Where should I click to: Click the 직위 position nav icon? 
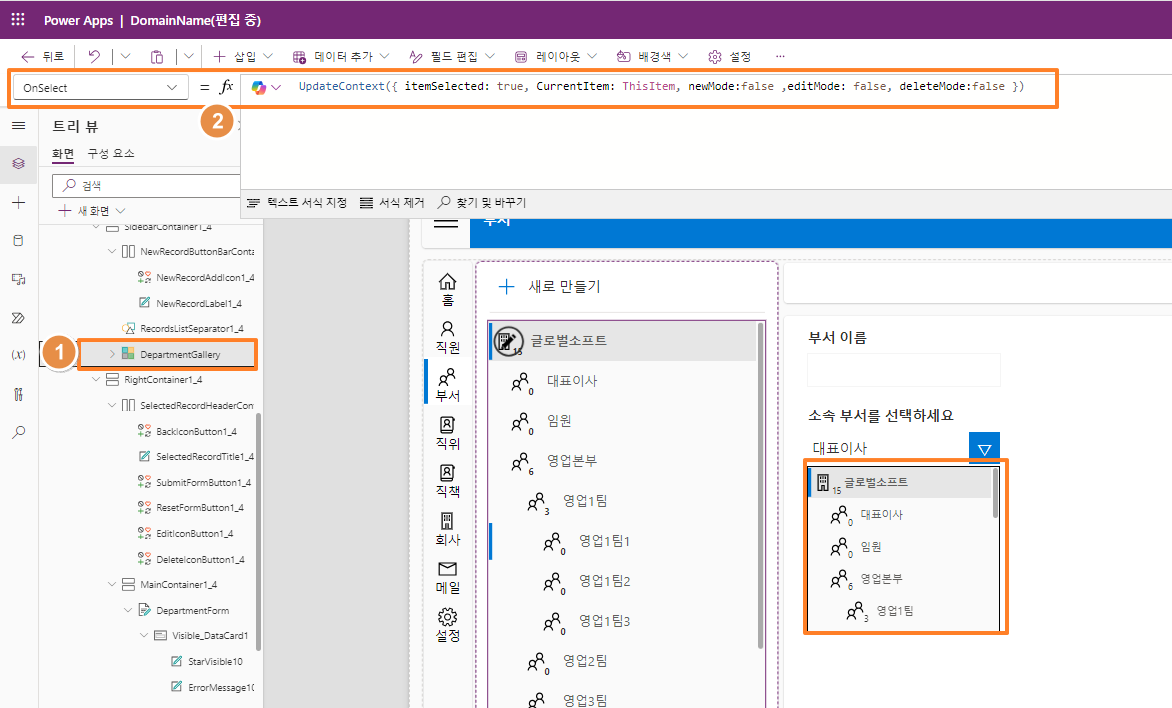[447, 433]
